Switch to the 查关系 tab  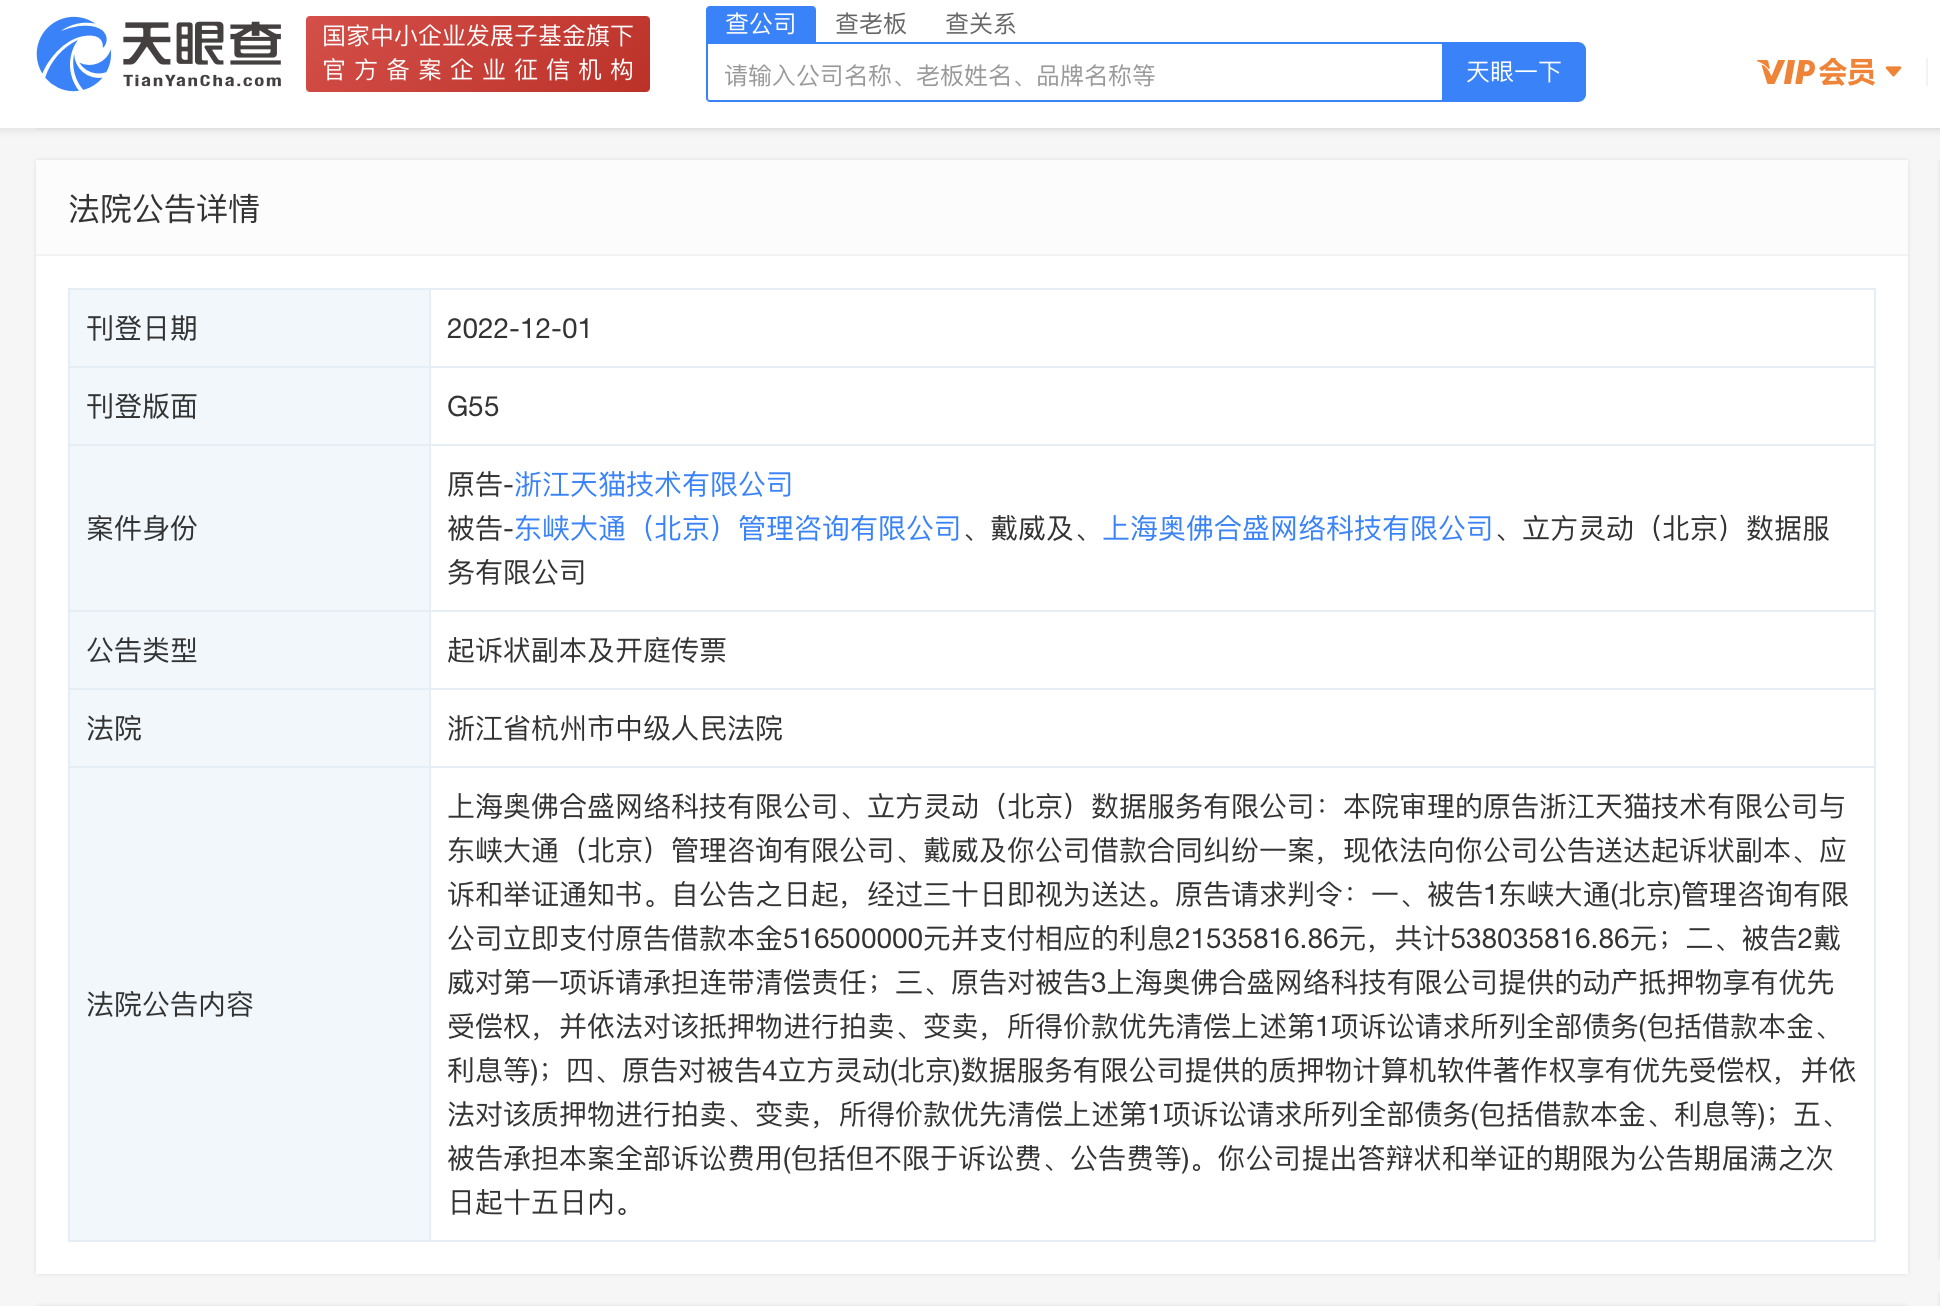980,23
